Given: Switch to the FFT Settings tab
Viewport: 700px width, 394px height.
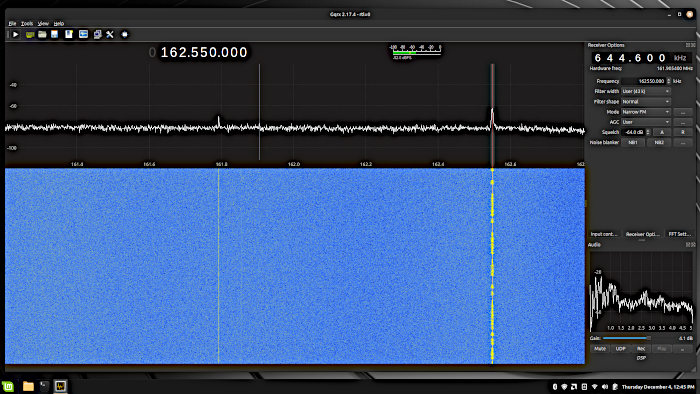Looking at the screenshot, I should tap(679, 234).
